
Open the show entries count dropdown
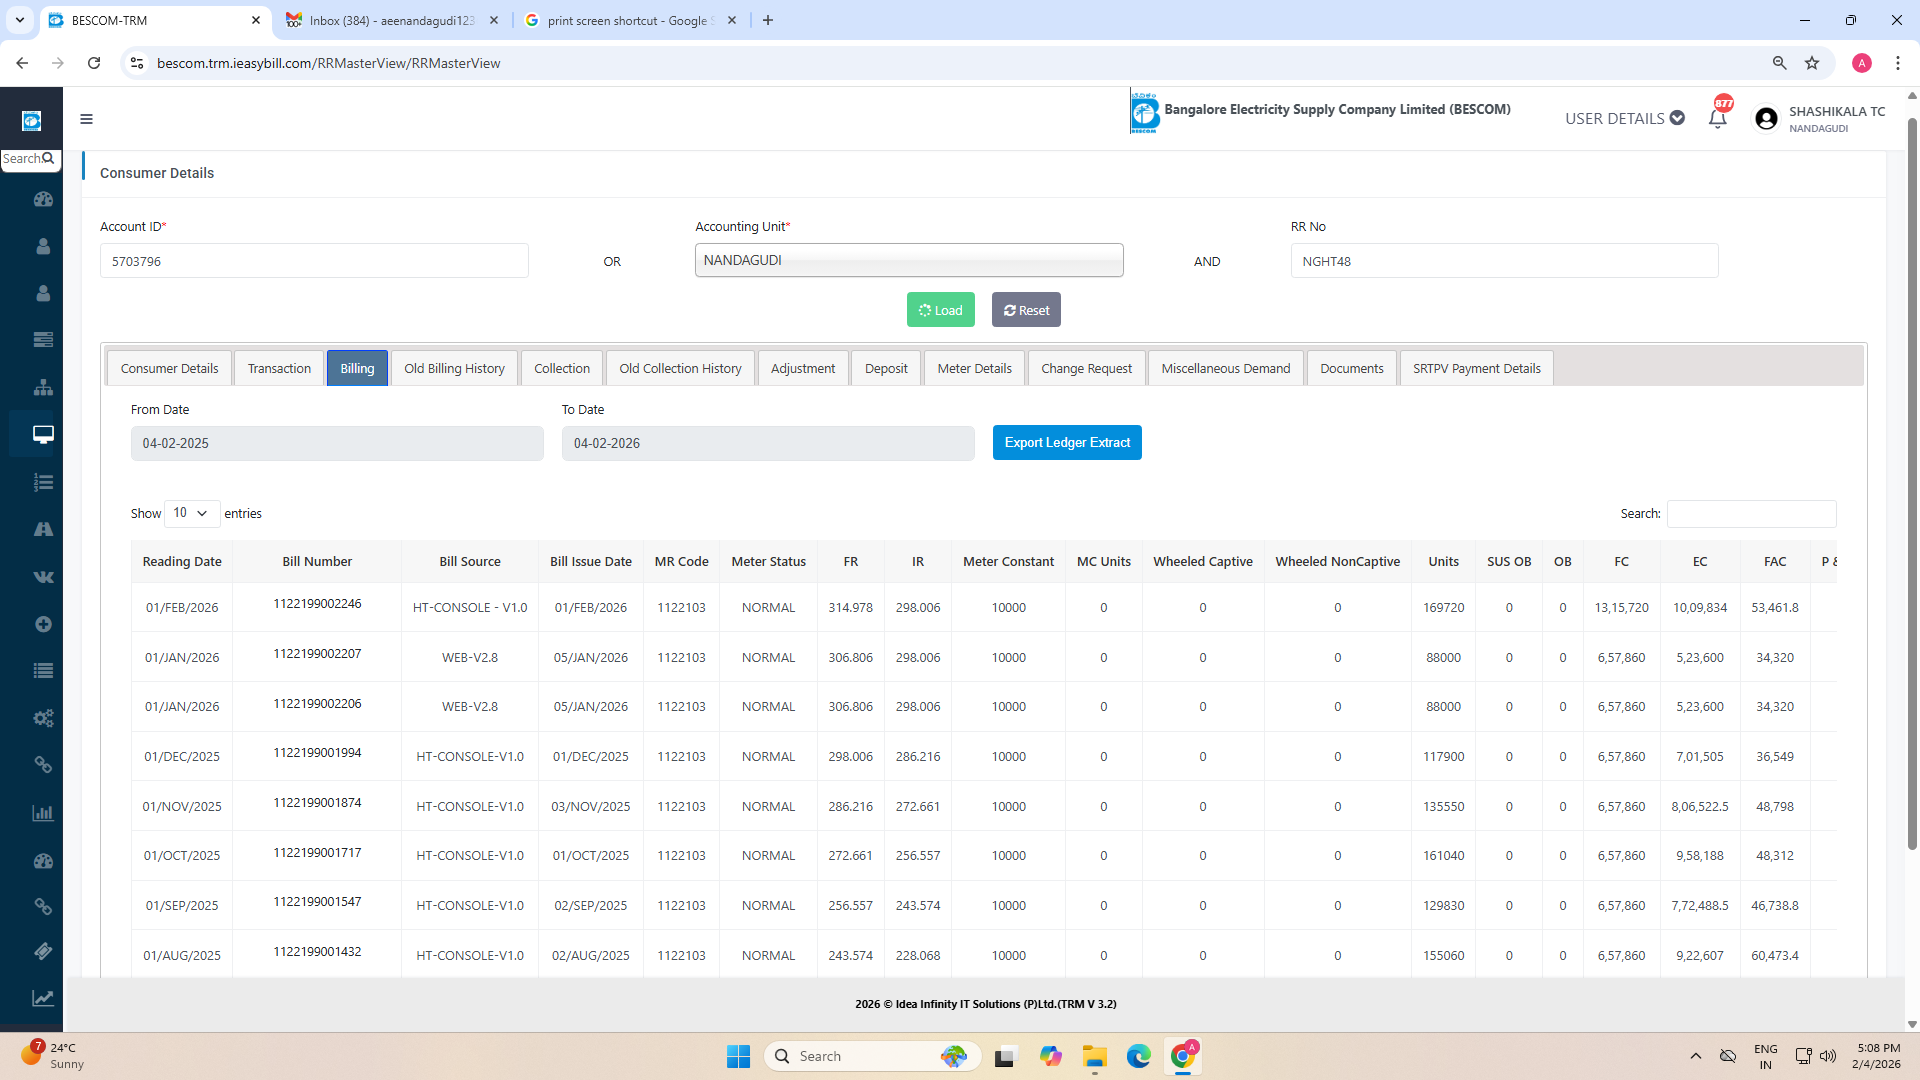pos(191,513)
